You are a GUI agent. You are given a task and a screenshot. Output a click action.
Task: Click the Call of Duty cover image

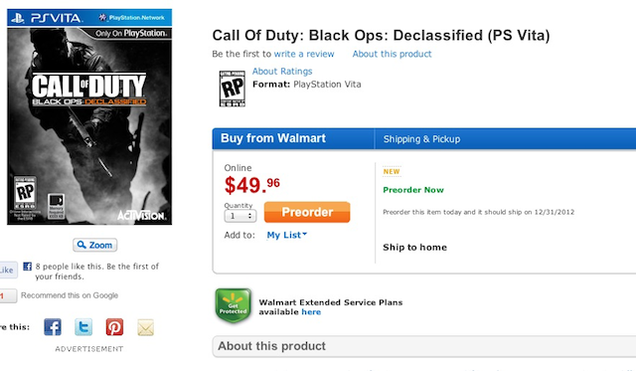click(x=89, y=117)
